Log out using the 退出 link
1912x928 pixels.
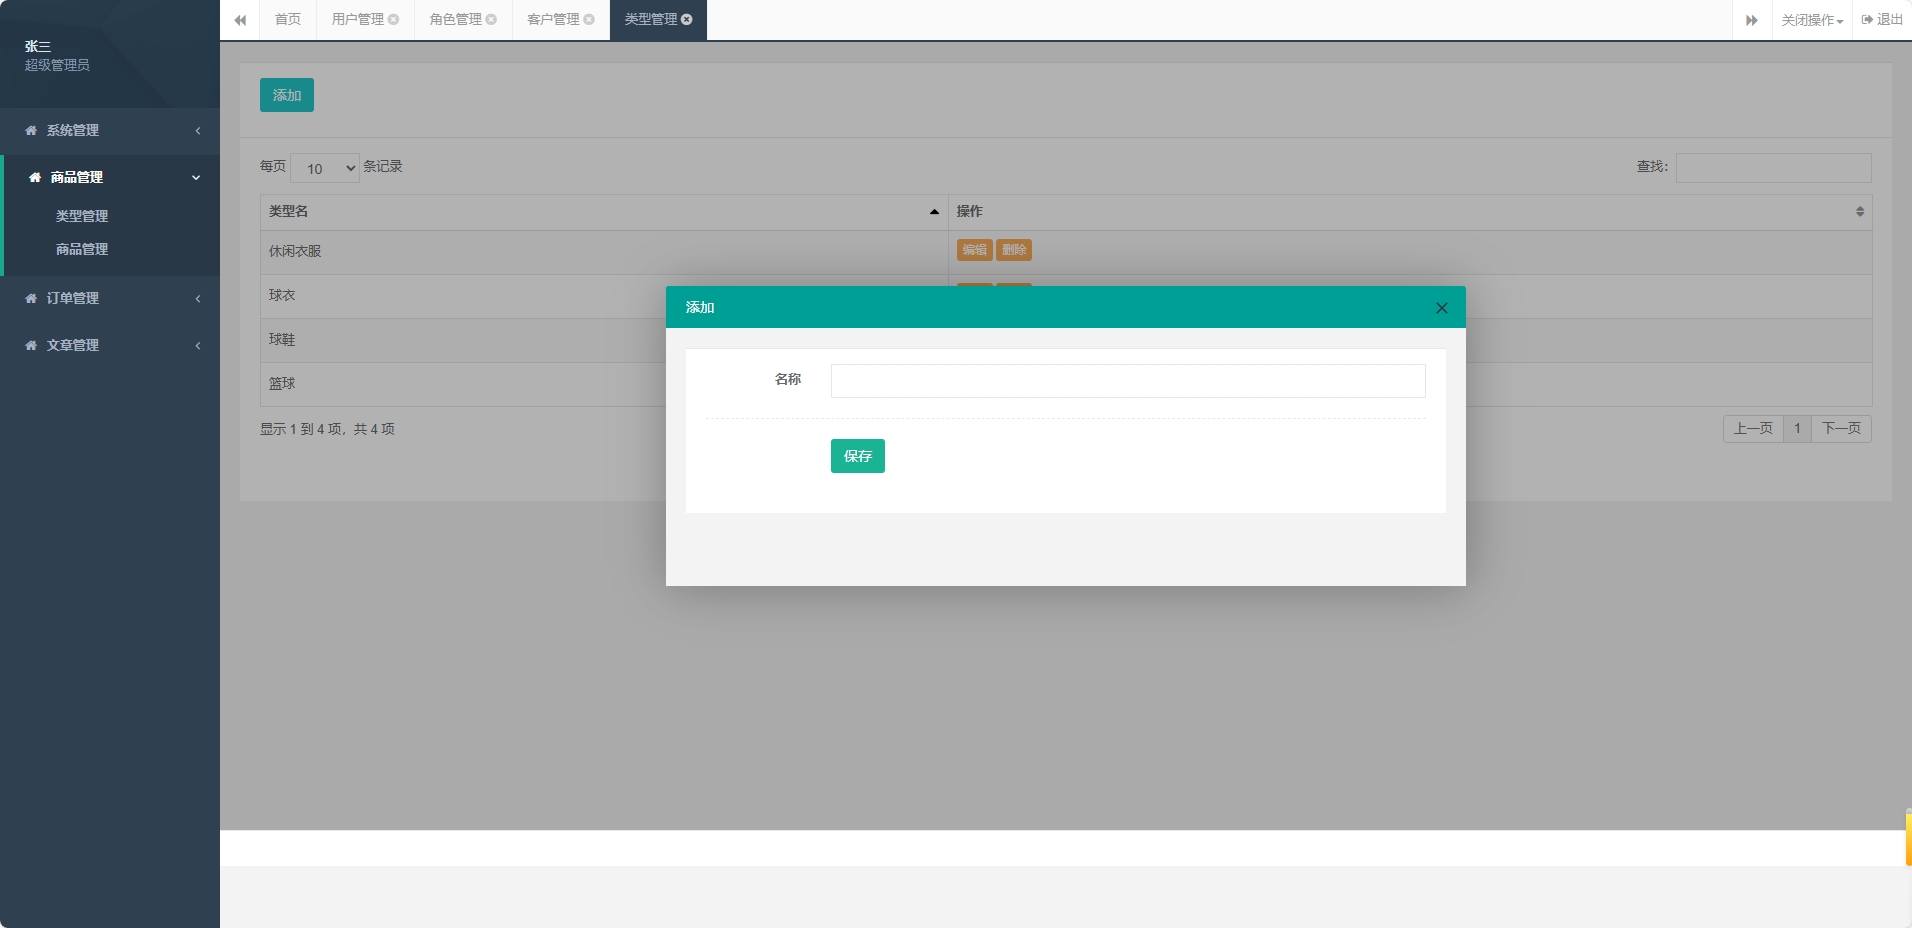tap(1882, 20)
